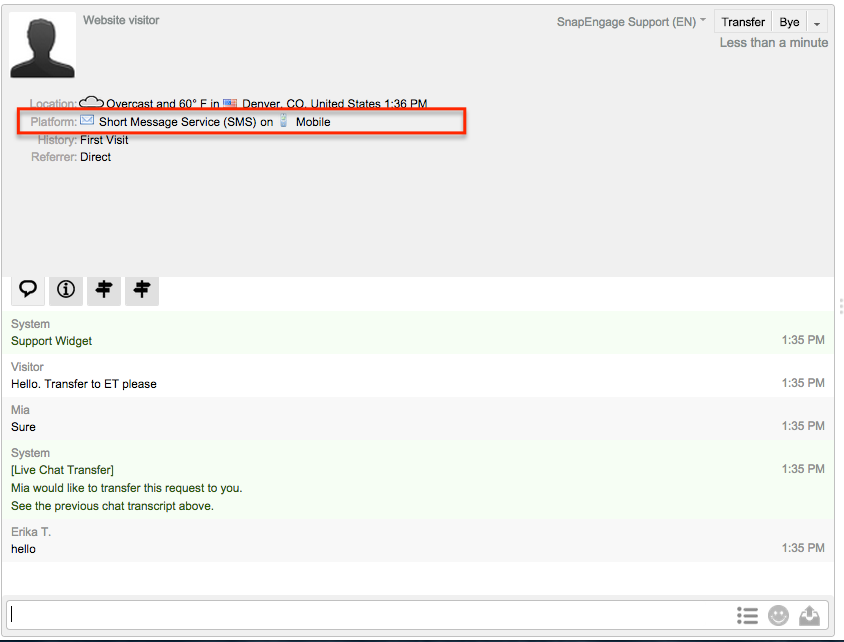Image resolution: width=844 pixels, height=642 pixels.
Task: Click 'Hello. Transfer to ET please' message
Action: pyautogui.click(x=84, y=384)
